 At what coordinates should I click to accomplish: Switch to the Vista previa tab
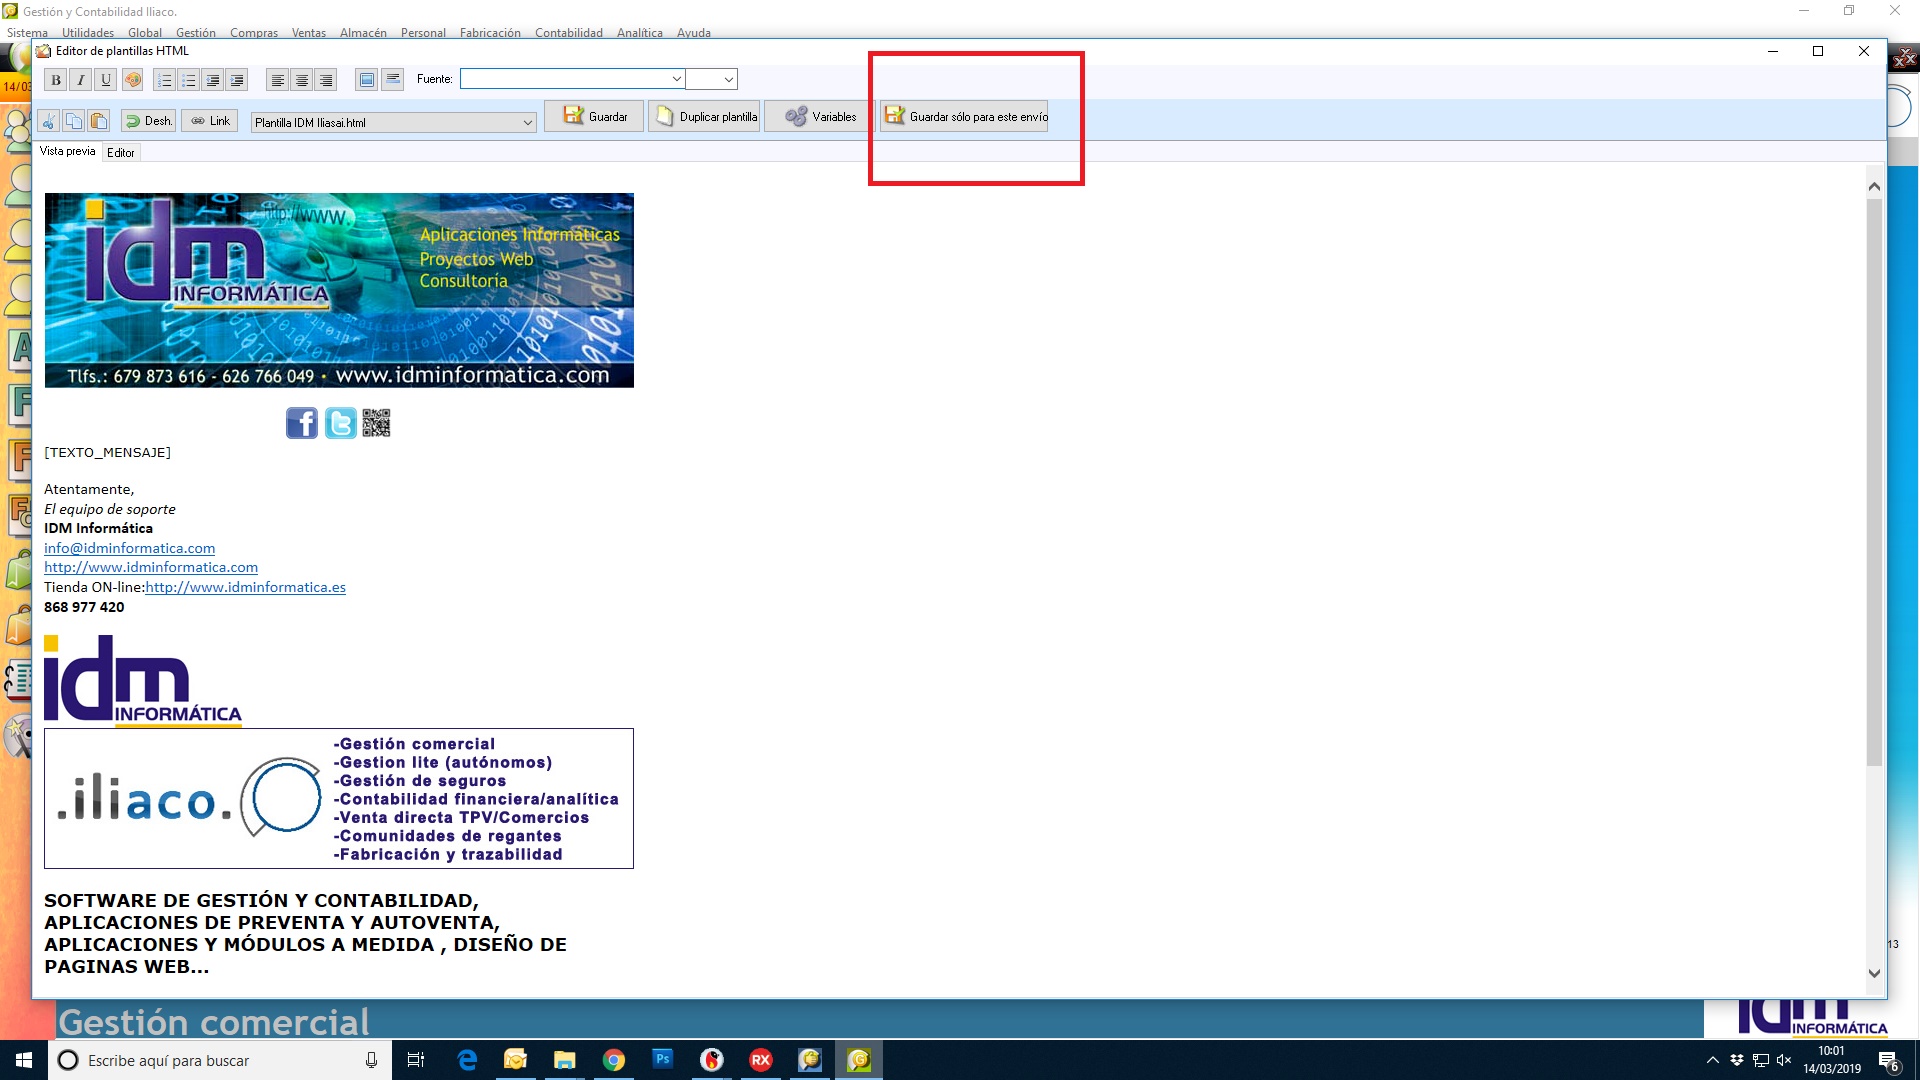pos(68,152)
